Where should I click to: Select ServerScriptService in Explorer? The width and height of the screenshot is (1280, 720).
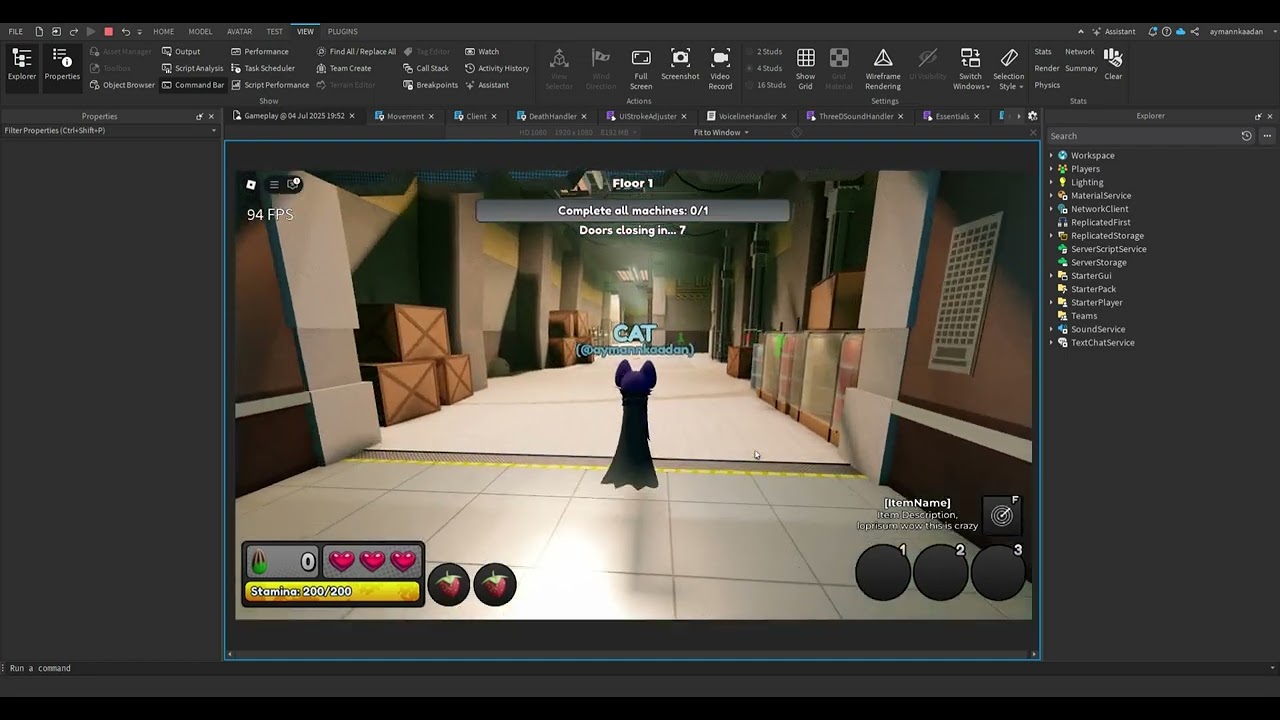click(x=1108, y=249)
